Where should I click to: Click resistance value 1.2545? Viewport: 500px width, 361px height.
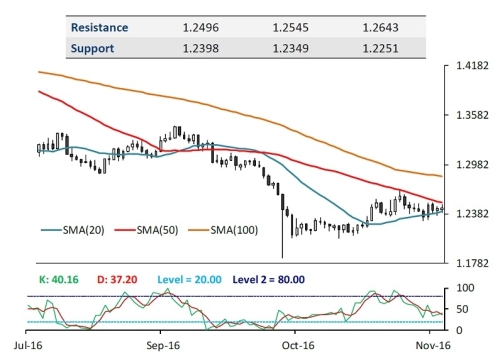[290, 27]
